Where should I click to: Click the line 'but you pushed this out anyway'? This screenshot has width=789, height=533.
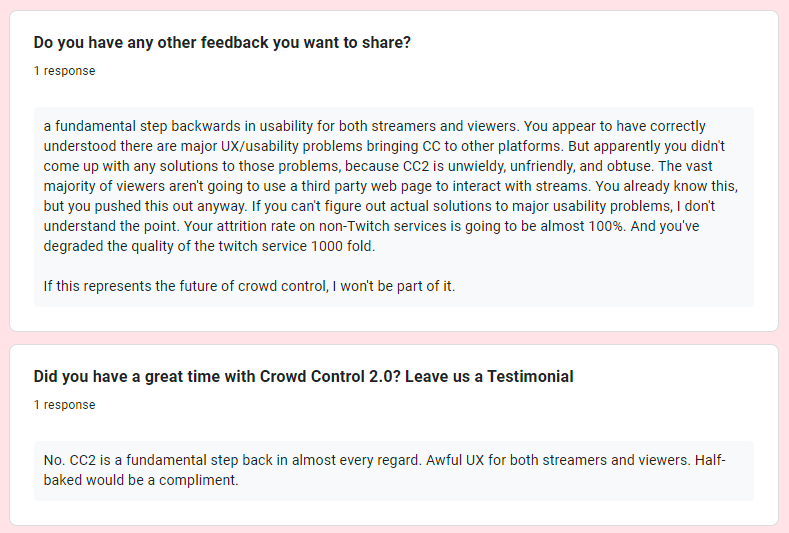click(x=379, y=206)
